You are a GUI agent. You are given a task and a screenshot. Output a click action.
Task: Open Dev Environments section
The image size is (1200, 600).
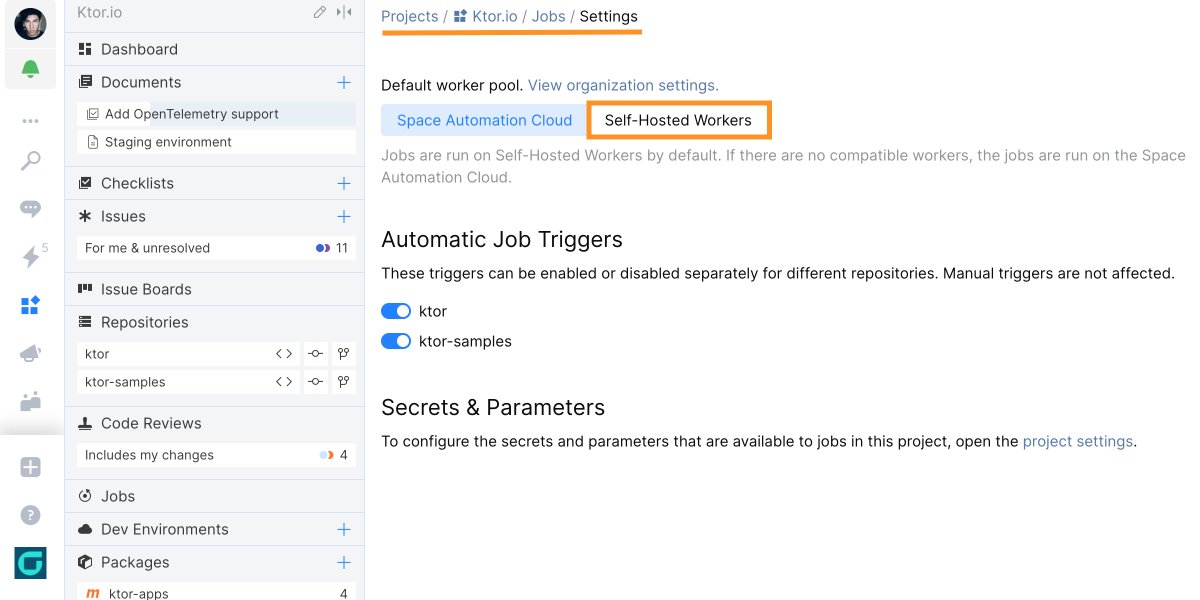click(x=164, y=529)
